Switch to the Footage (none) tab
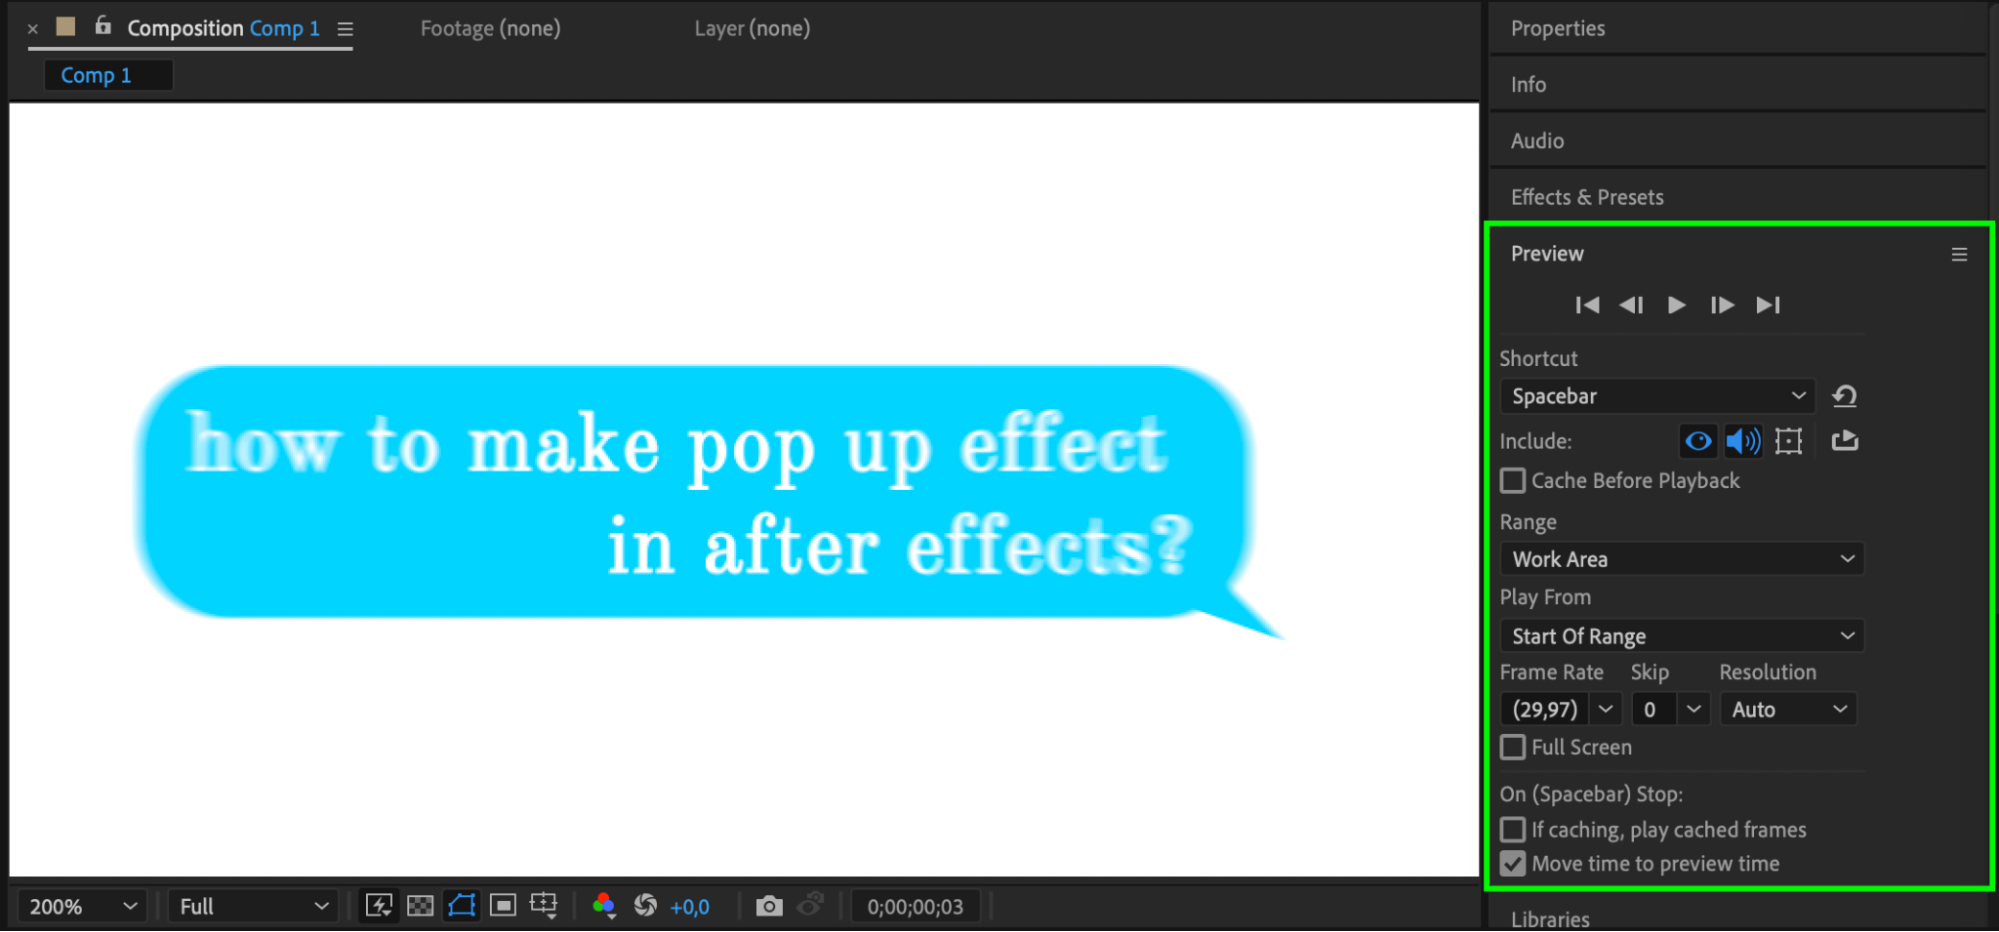1999x932 pixels. point(490,29)
